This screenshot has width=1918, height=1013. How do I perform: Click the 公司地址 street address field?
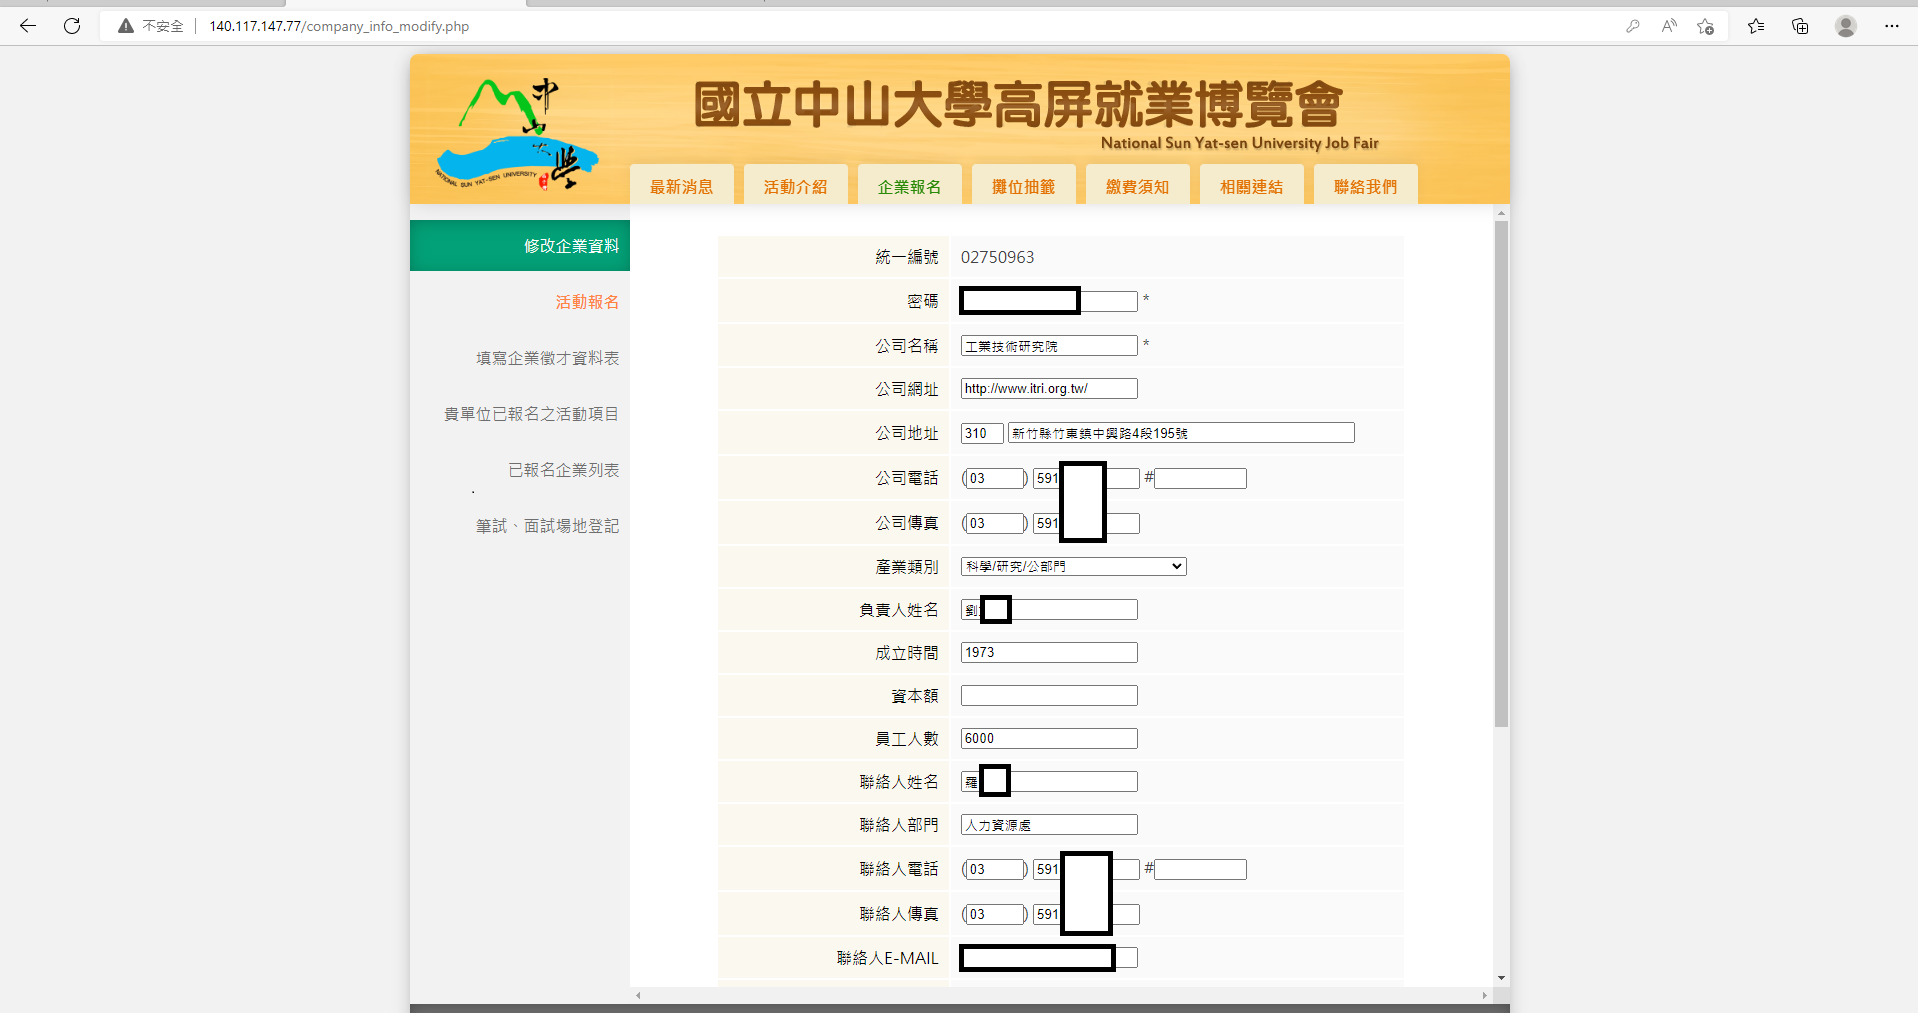click(x=1181, y=433)
